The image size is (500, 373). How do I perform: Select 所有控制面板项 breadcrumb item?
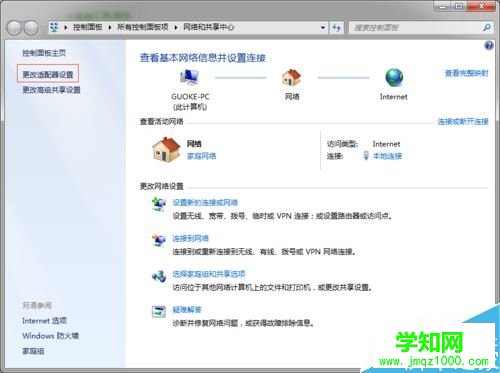143,27
